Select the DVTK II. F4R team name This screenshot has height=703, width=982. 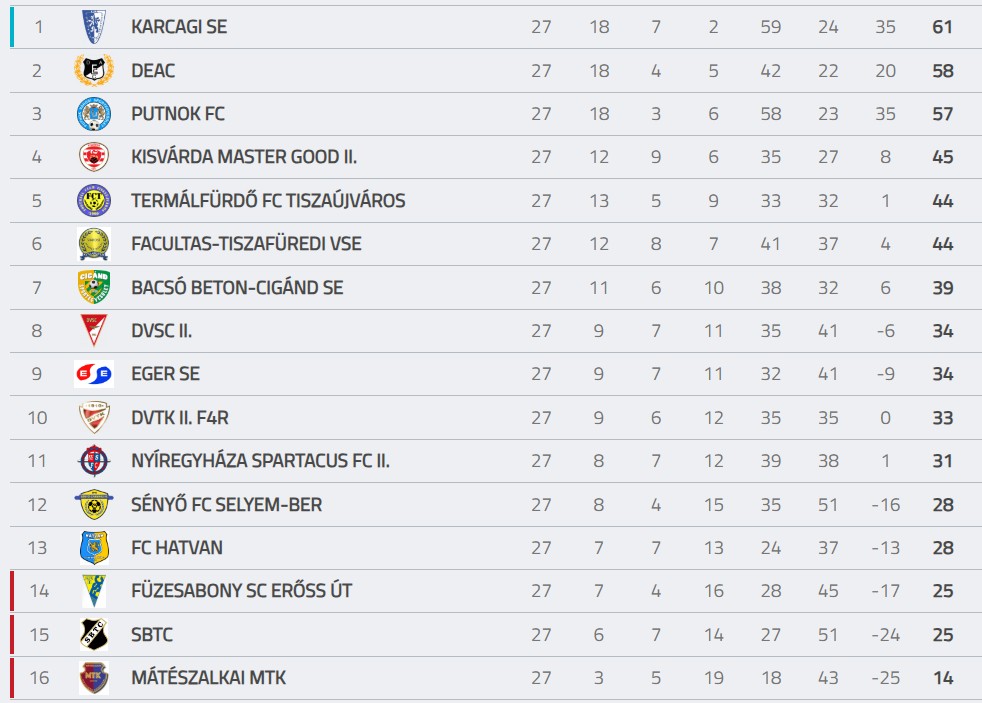(x=180, y=418)
